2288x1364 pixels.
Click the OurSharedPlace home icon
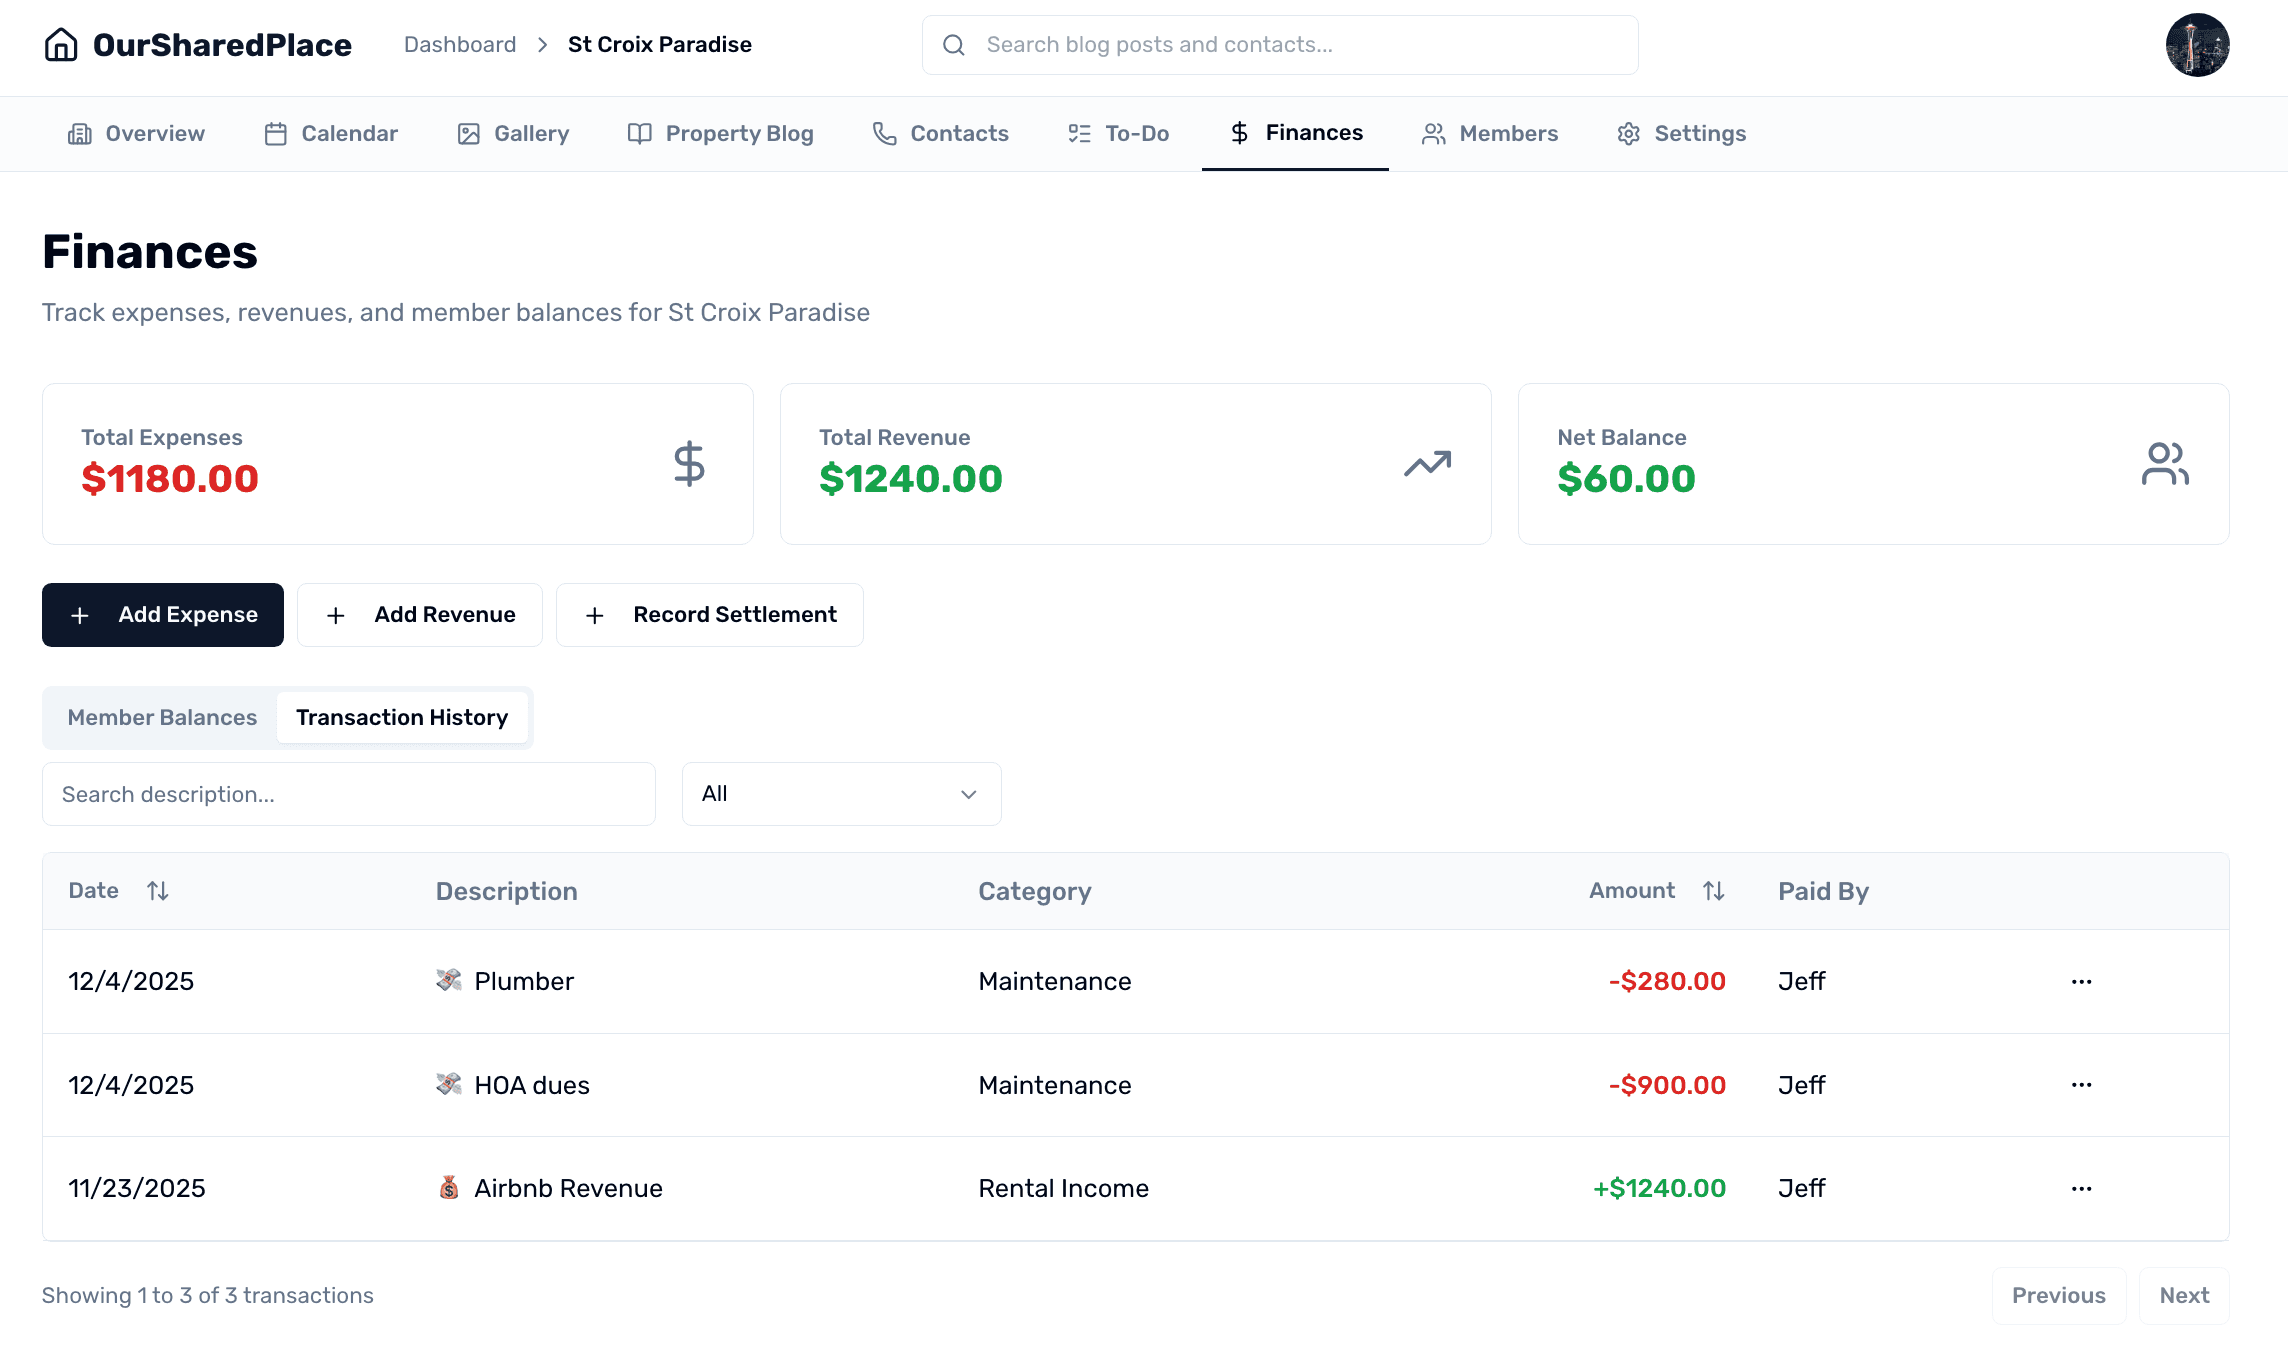[62, 44]
